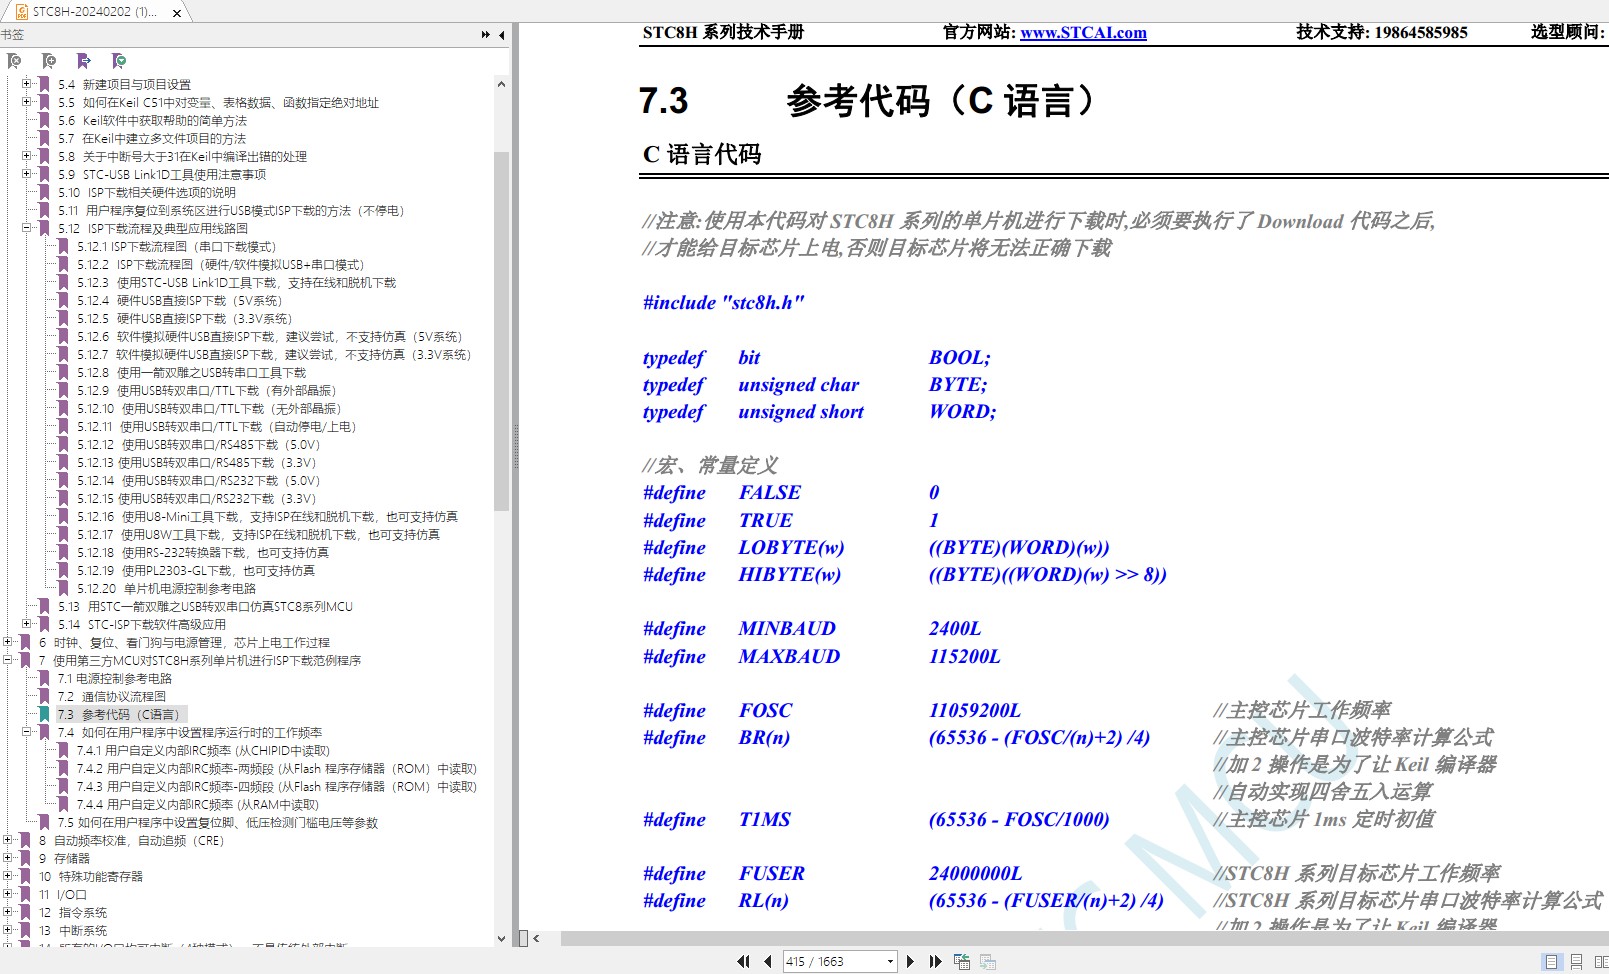Enable continuous scrolling page view
Viewport: 1609px width, 974px height.
click(1576, 962)
